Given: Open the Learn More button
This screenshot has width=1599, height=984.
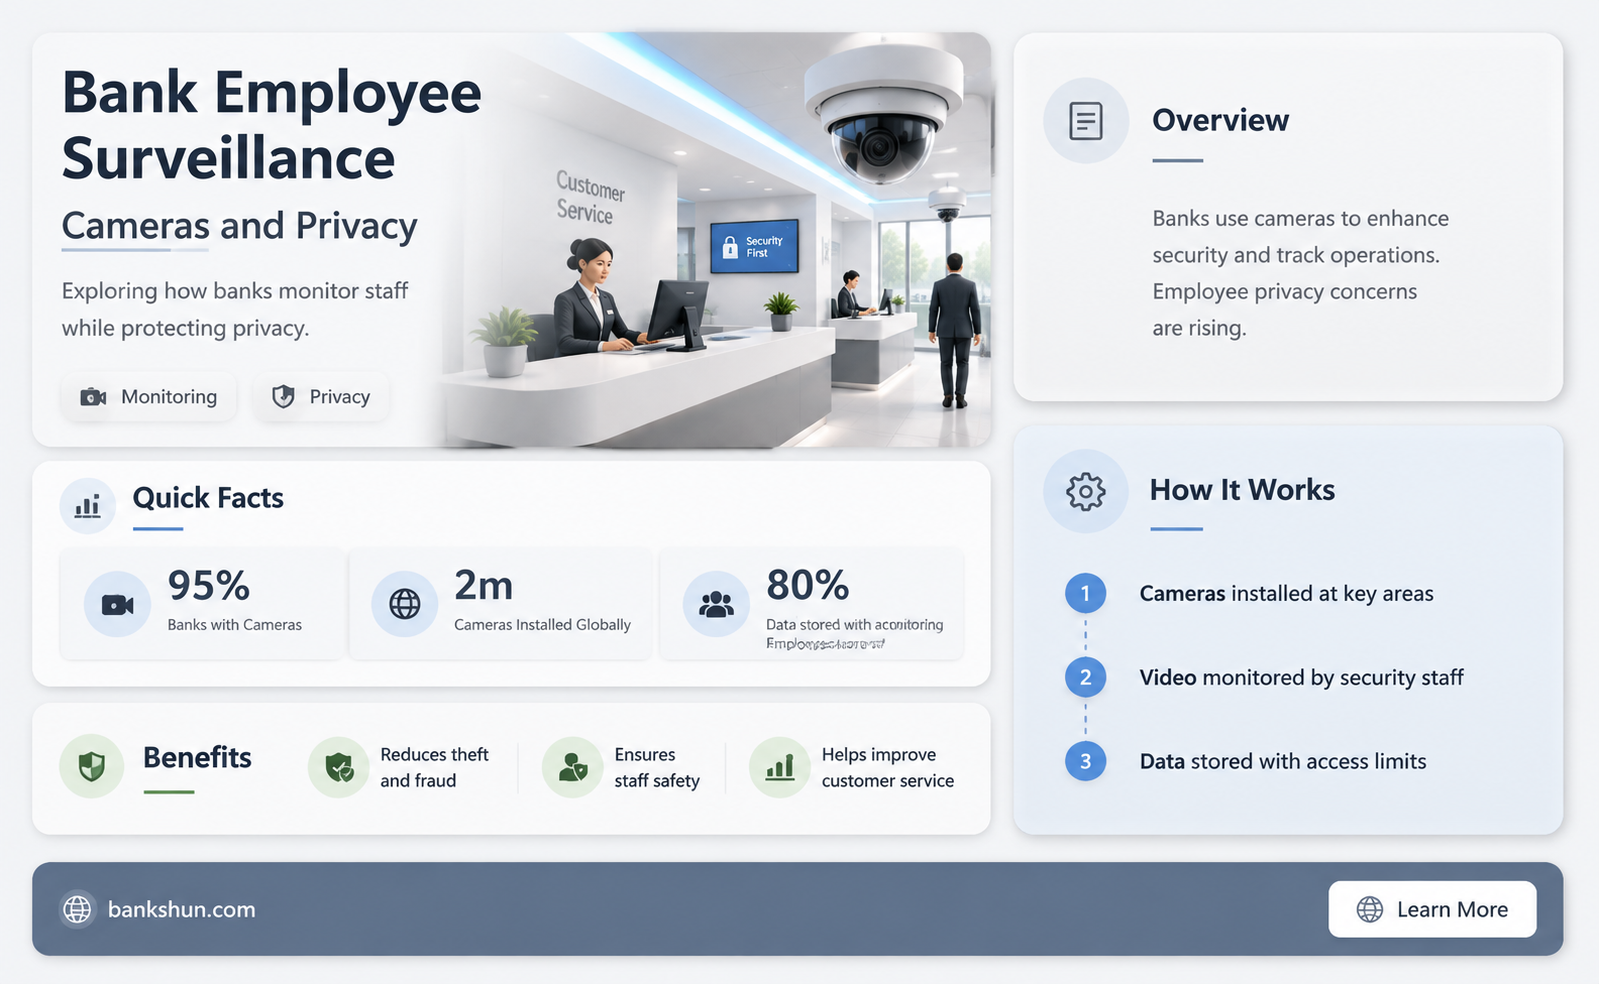Looking at the screenshot, I should pos(1432,909).
